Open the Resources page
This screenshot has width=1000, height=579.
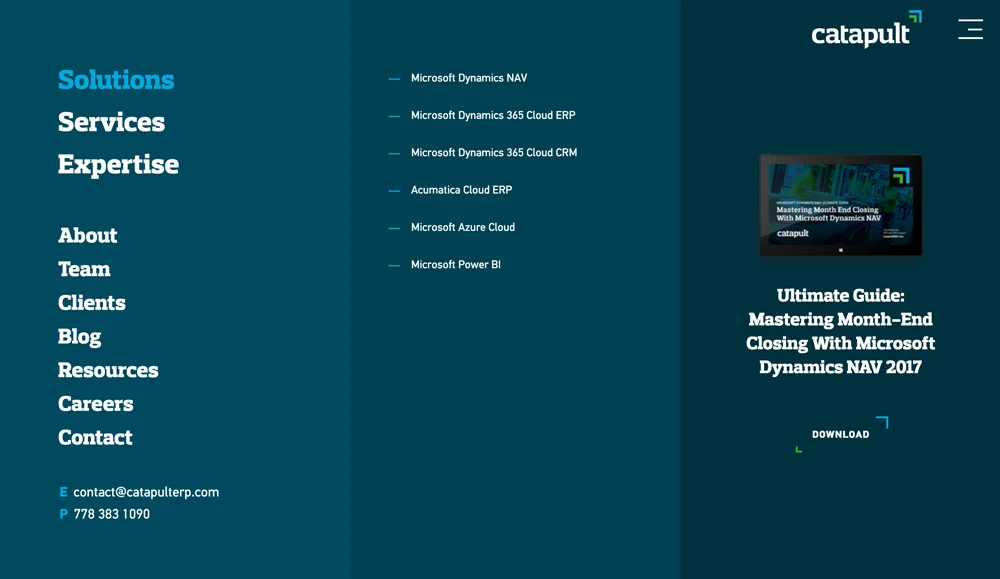click(x=108, y=370)
